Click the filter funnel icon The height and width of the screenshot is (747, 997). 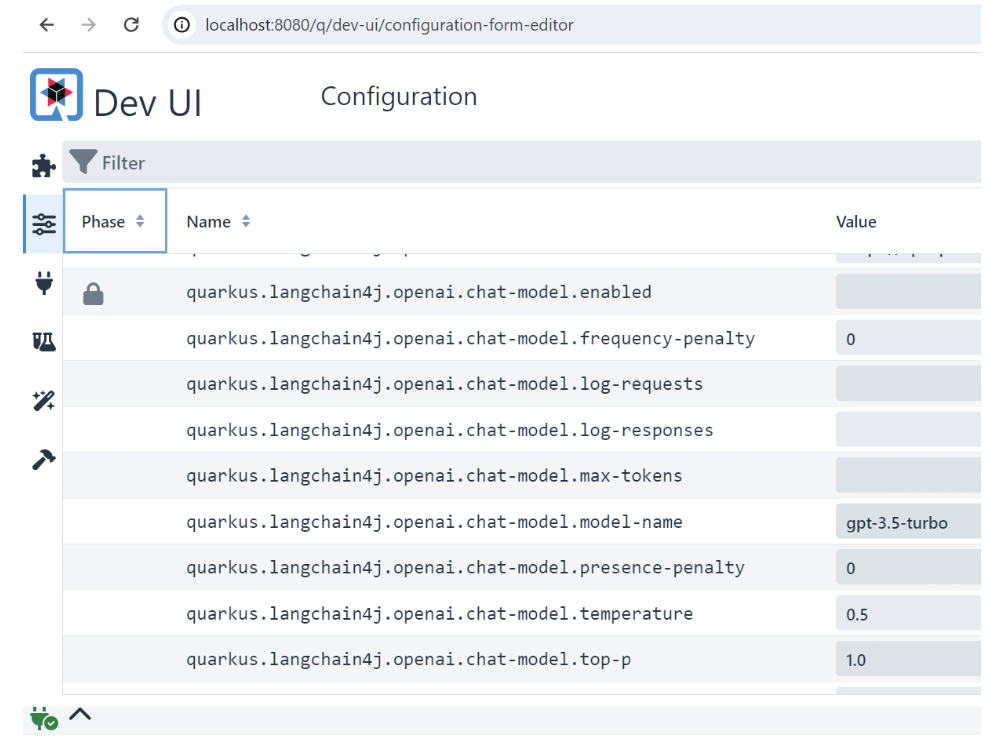(84, 162)
